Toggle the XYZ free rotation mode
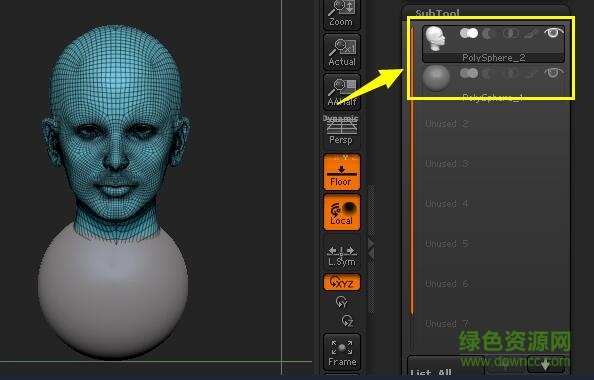This screenshot has height=380, width=594. click(341, 282)
